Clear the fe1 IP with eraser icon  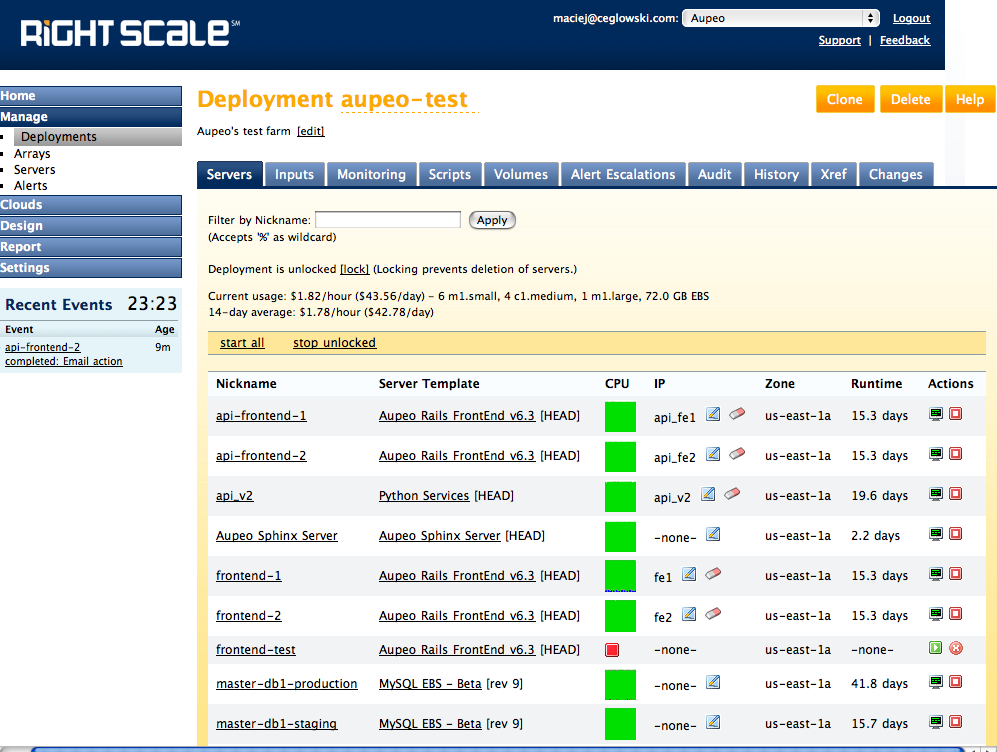point(713,574)
